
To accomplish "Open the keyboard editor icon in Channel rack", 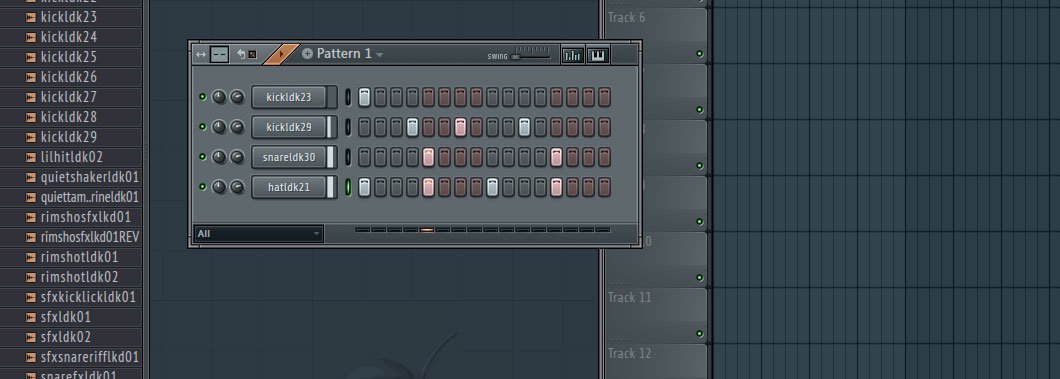I will coord(598,55).
